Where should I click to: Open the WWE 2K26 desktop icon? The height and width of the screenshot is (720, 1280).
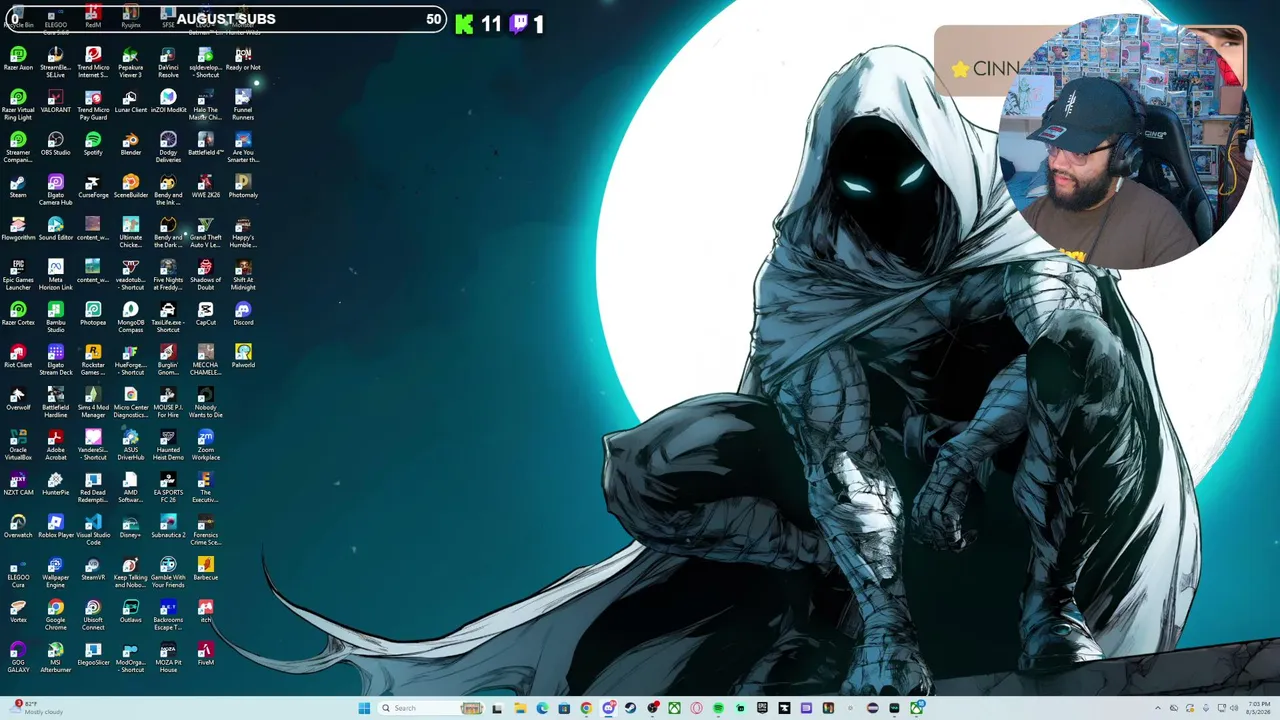coord(206,187)
